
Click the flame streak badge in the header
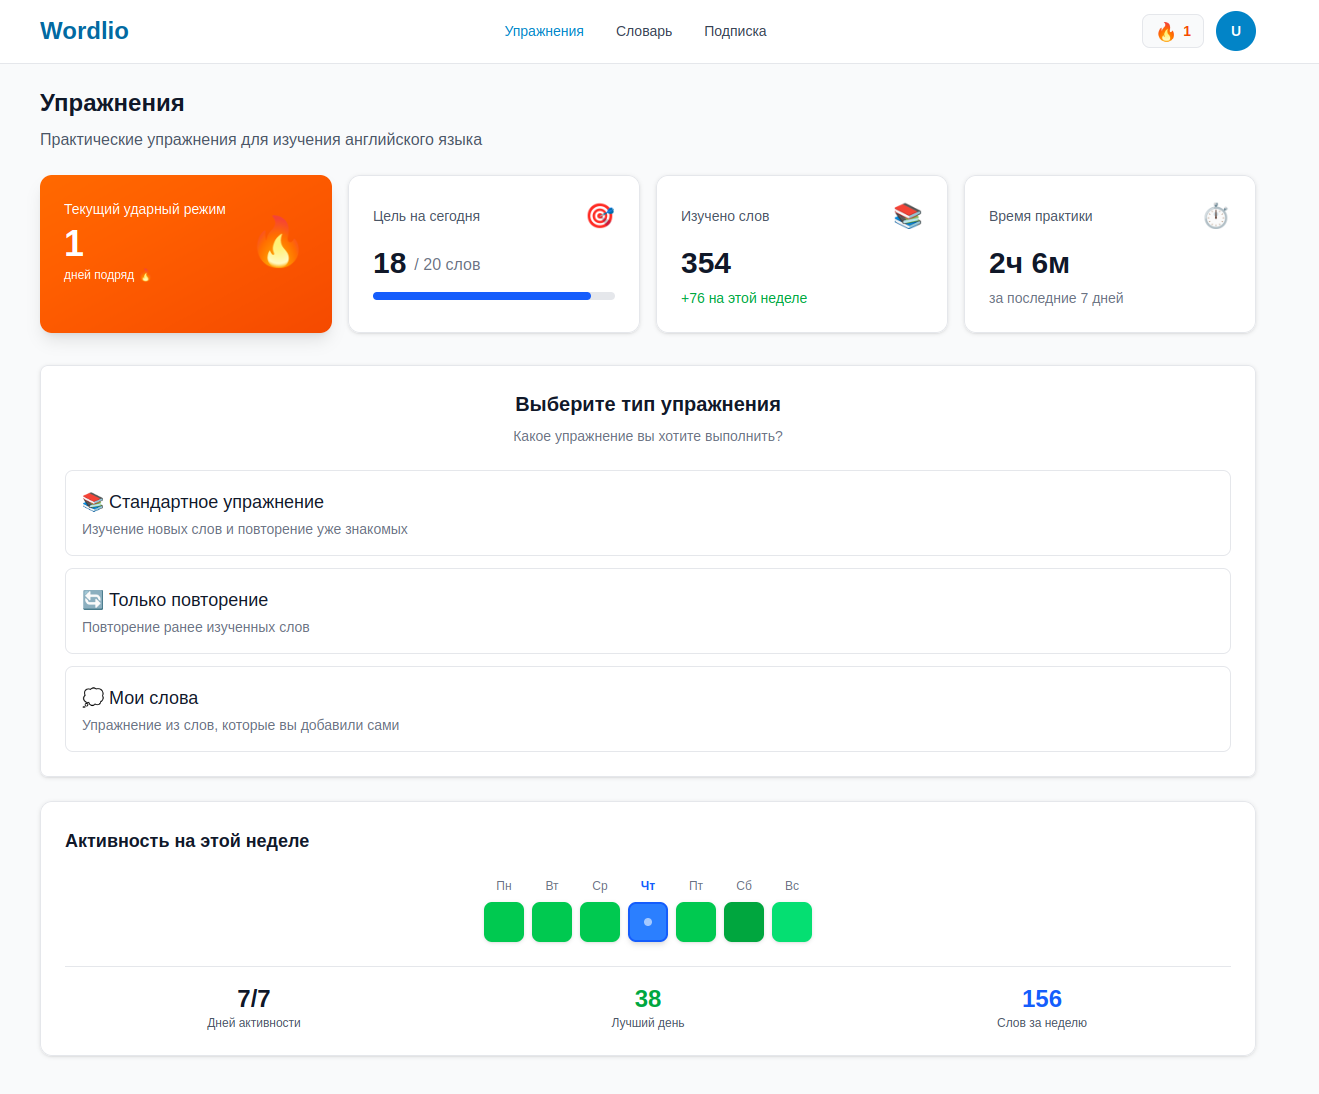1171,31
